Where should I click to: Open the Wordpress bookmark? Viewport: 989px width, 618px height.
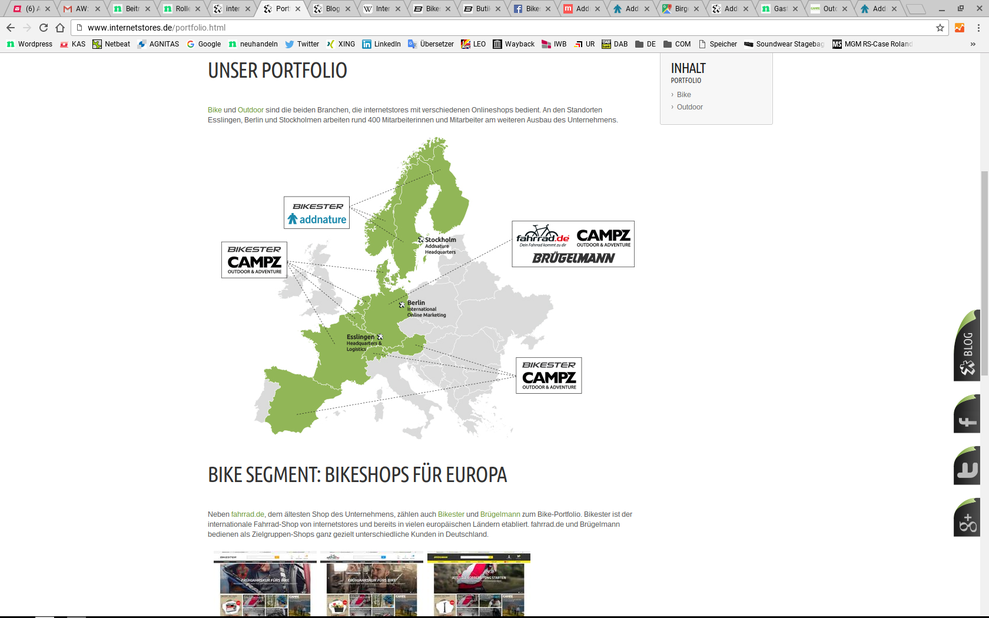coord(30,44)
